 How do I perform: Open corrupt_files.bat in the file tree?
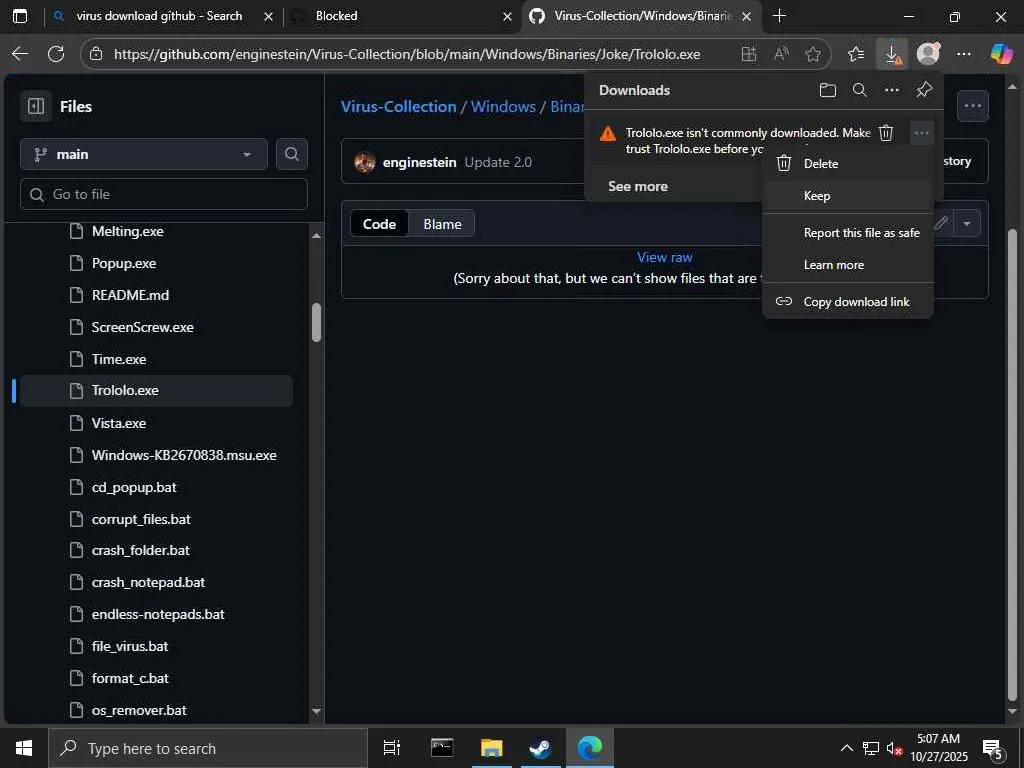141,519
